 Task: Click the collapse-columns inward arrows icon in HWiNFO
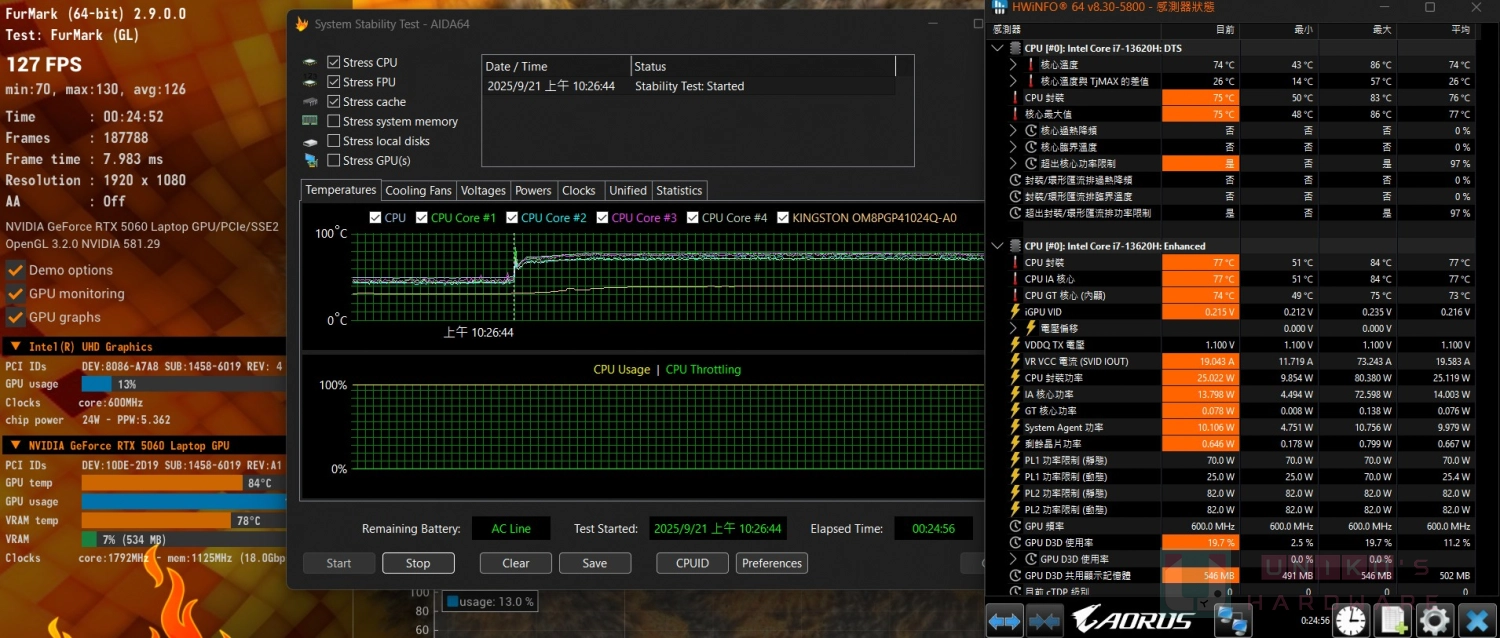(1044, 621)
